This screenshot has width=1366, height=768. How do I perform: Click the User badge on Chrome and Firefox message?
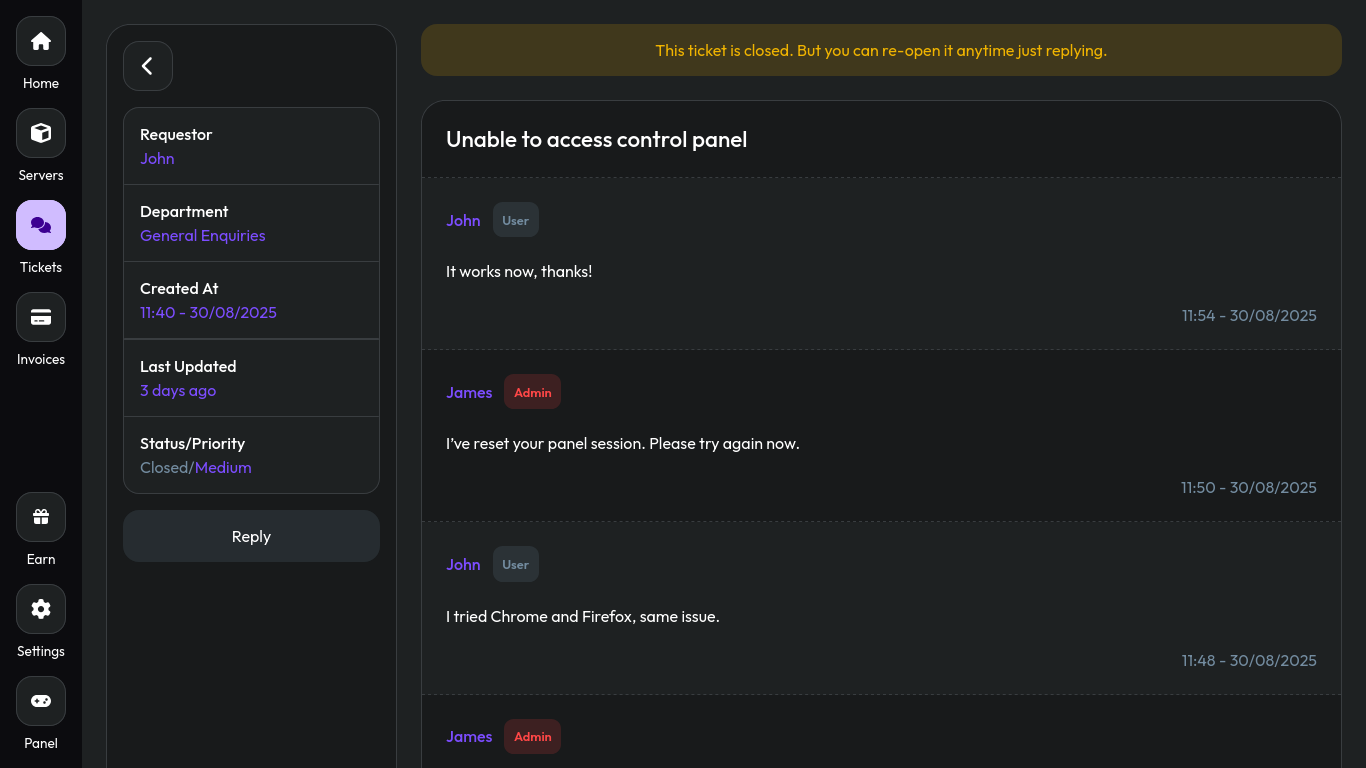coord(515,565)
